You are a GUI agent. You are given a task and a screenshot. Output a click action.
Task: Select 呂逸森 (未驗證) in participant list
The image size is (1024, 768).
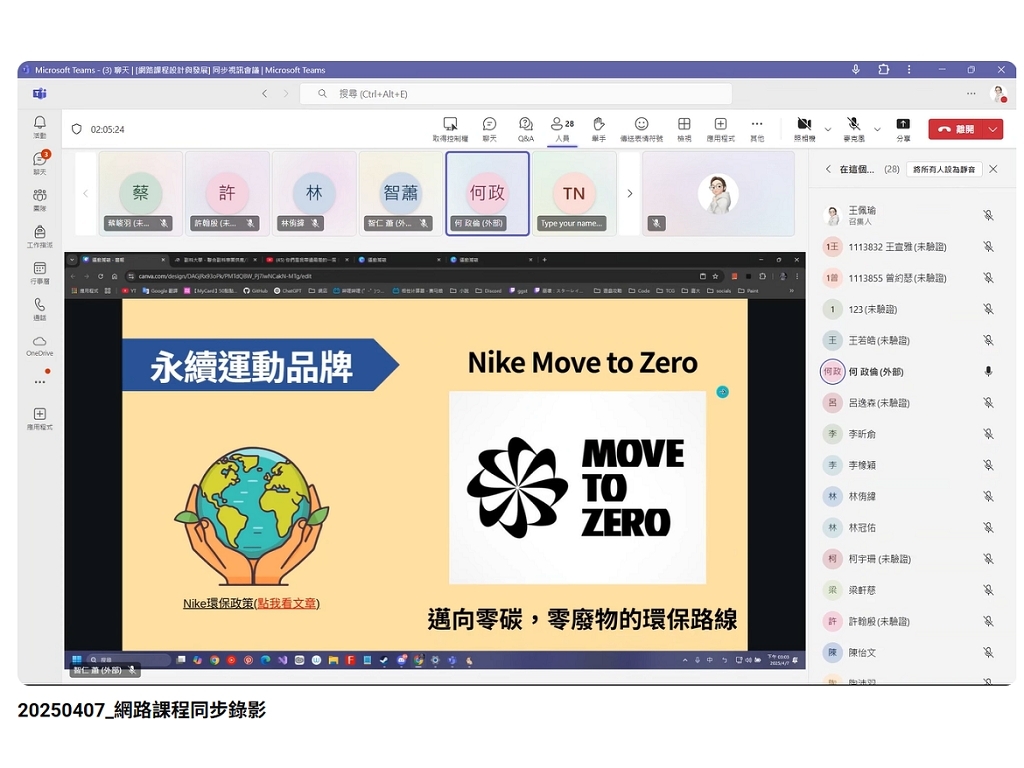click(x=910, y=403)
